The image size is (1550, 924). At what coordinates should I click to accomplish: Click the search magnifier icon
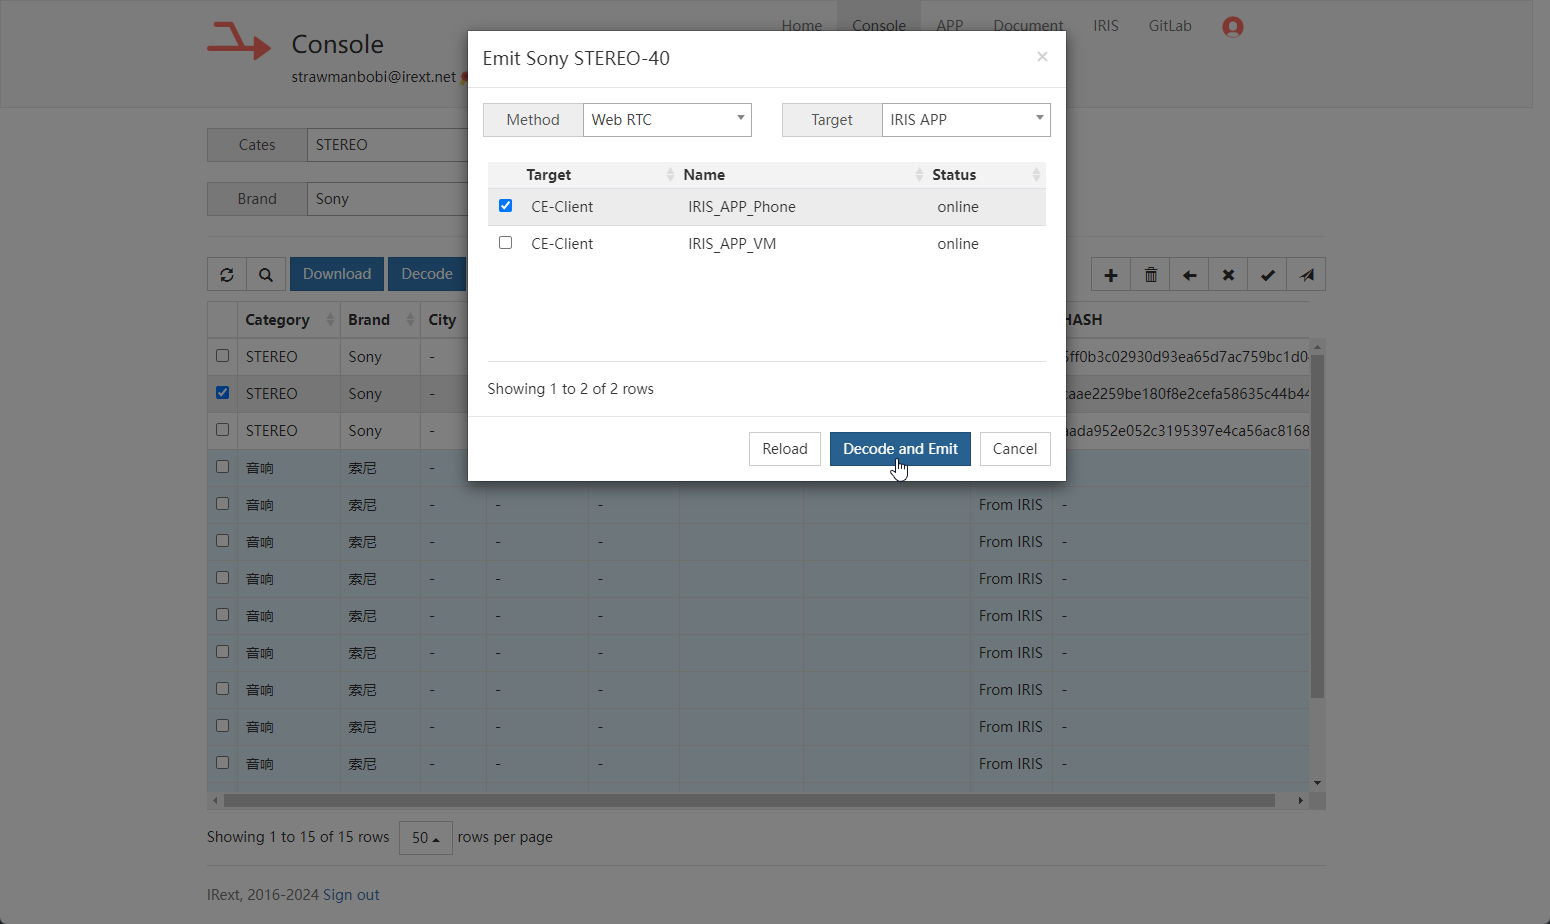266,275
